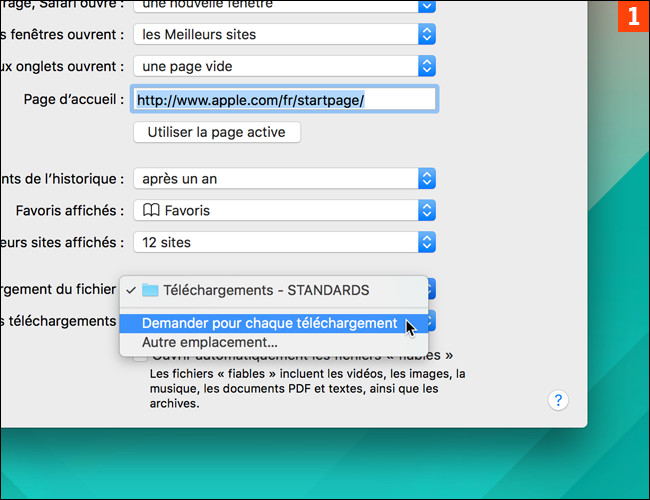Viewport: 650px width, 500px height.
Task: Click the checkmark beside Téléchargements - STANDARDS
Action: [x=130, y=290]
